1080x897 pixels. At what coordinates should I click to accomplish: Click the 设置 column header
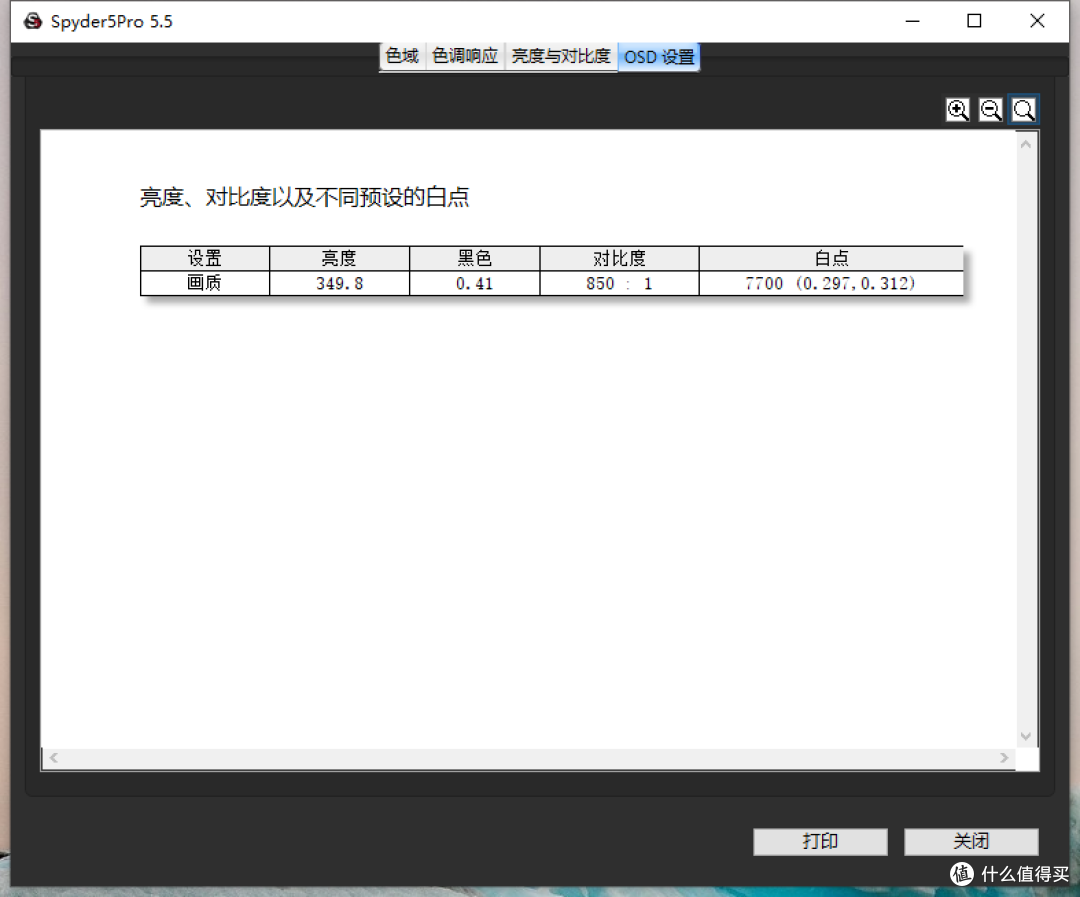point(205,258)
